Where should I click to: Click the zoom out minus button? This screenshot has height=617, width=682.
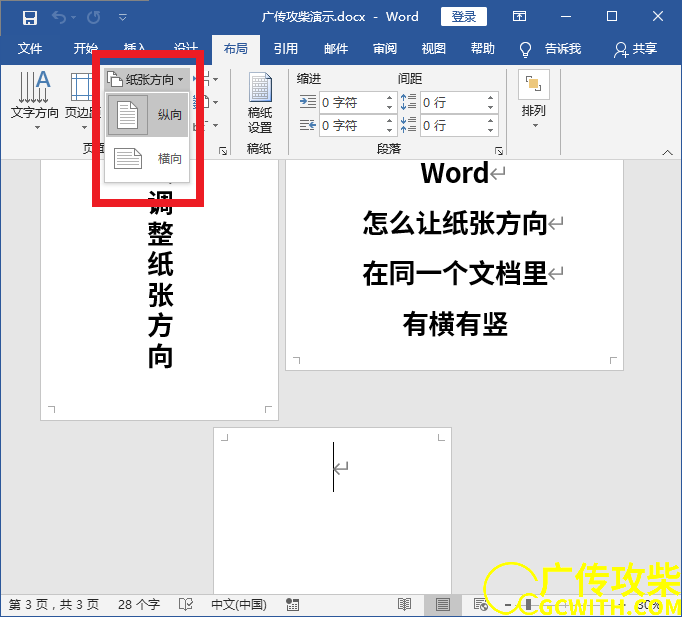point(508,605)
